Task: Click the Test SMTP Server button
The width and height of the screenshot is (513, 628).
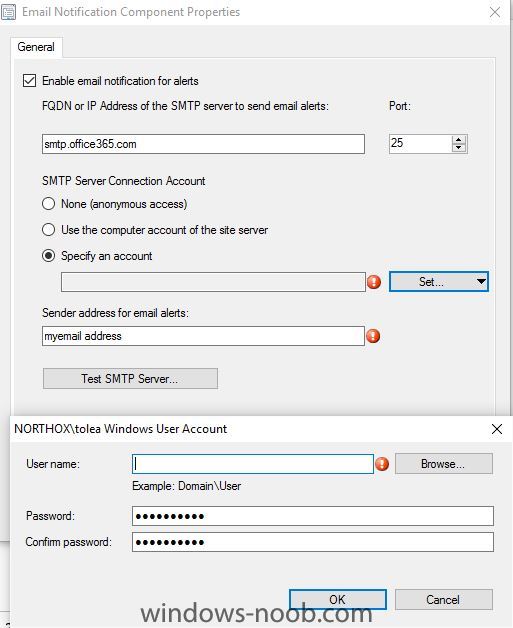Action: click(130, 378)
